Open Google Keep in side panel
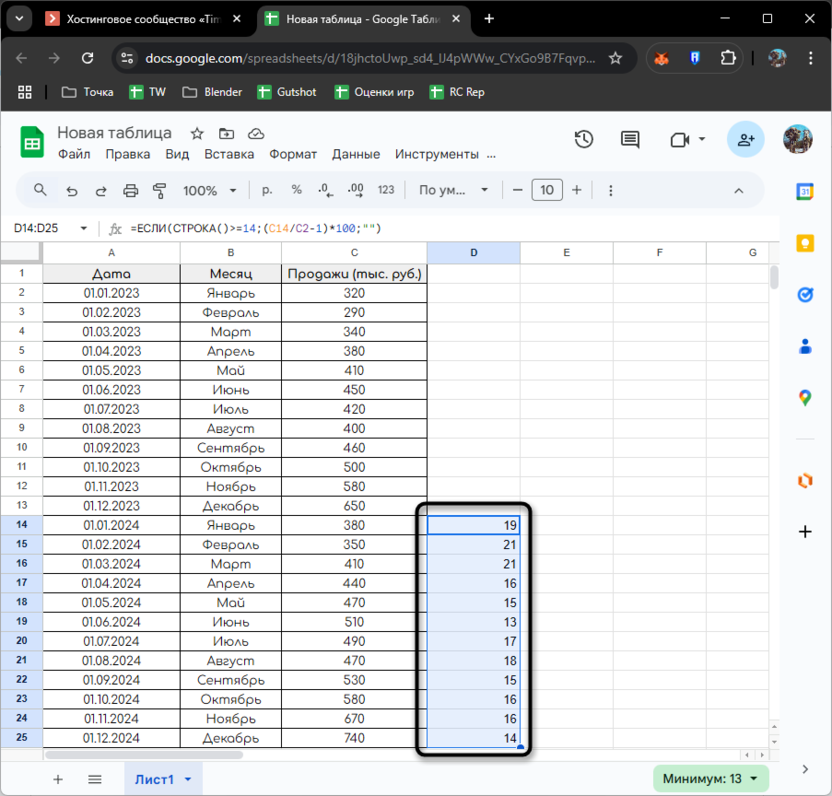 coord(805,243)
